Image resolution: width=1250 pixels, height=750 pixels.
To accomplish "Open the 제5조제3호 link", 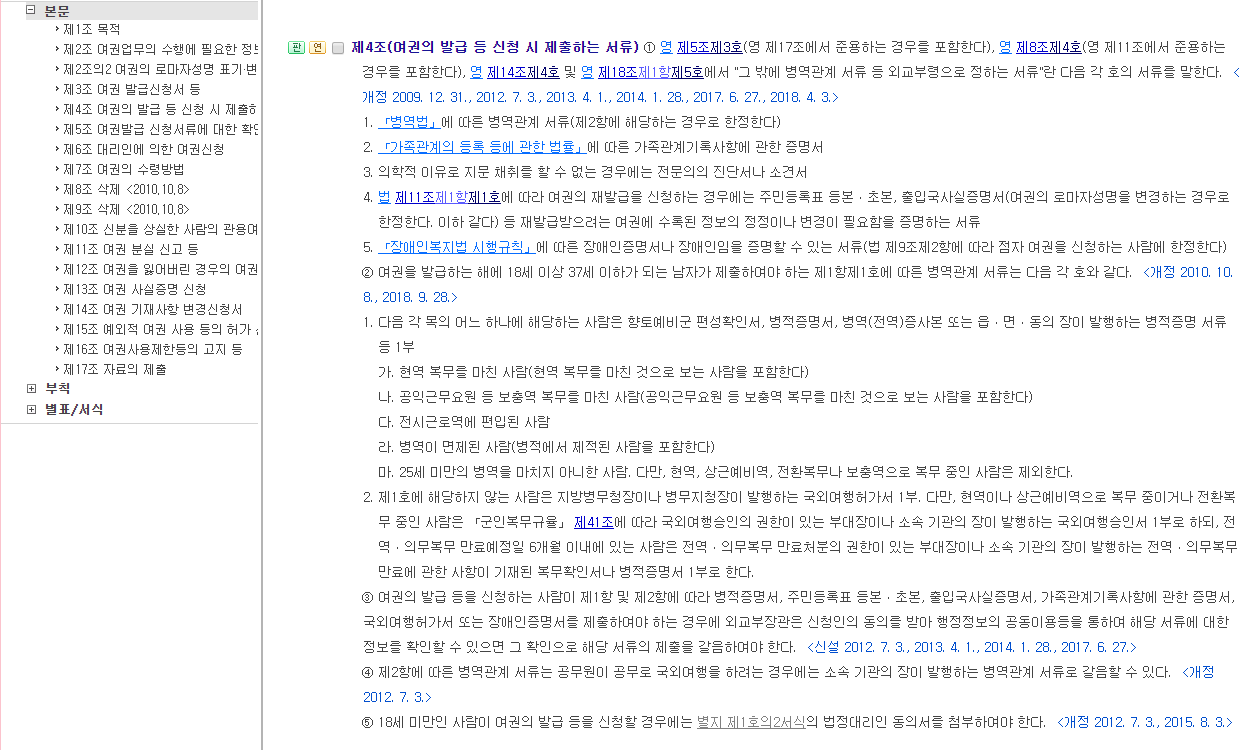I will coord(710,47).
